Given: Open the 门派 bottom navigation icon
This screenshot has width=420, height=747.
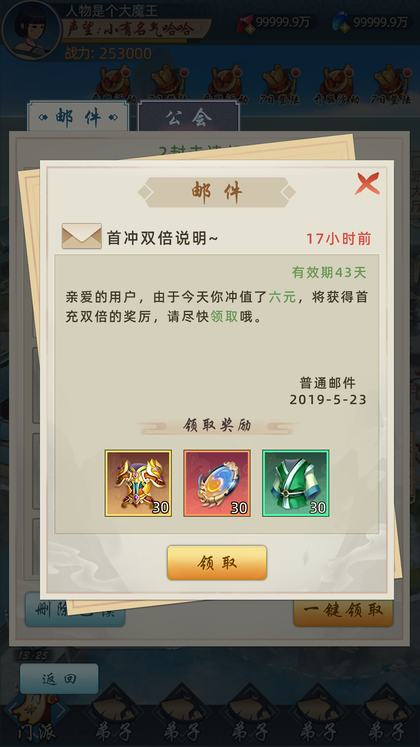Looking at the screenshot, I should pyautogui.click(x=34, y=716).
